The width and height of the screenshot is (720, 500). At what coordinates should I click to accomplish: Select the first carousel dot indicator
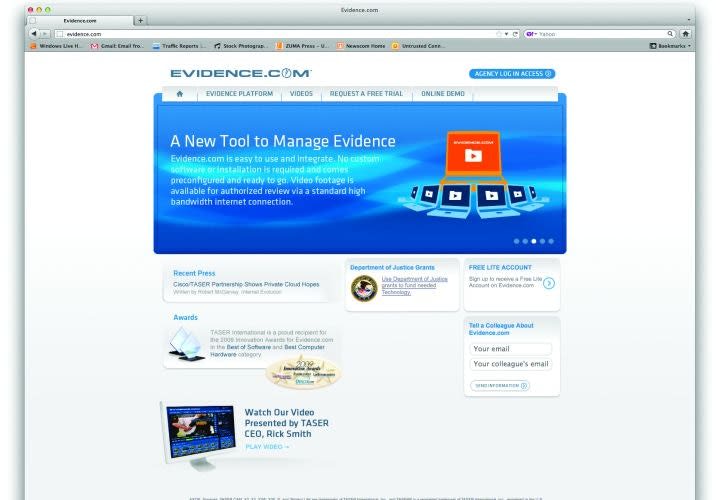516,241
